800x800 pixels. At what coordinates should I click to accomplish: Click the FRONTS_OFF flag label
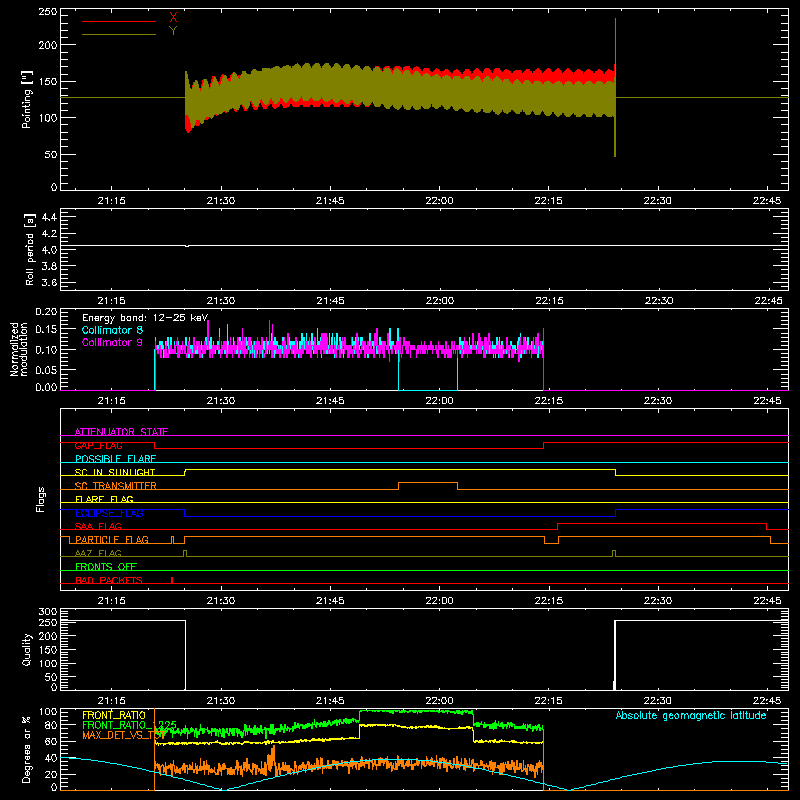[106, 566]
